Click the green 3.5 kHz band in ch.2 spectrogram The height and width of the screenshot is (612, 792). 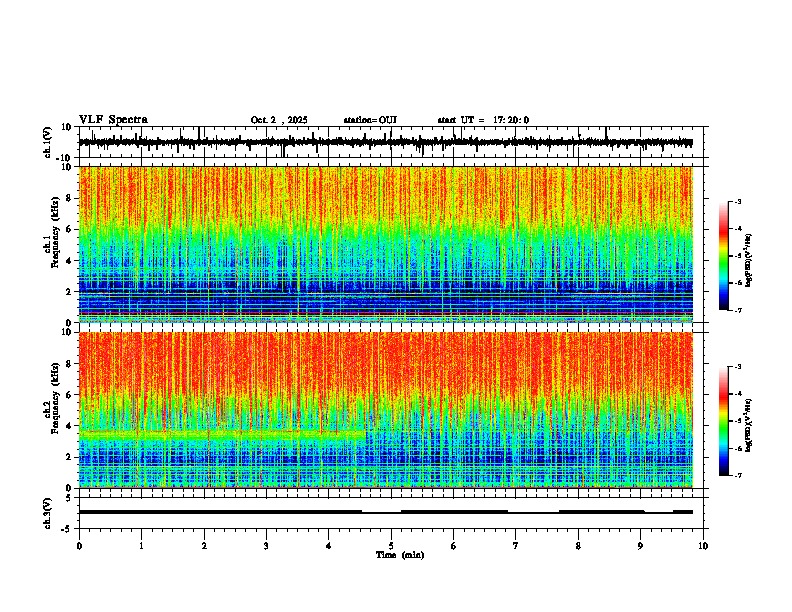pyautogui.click(x=222, y=434)
